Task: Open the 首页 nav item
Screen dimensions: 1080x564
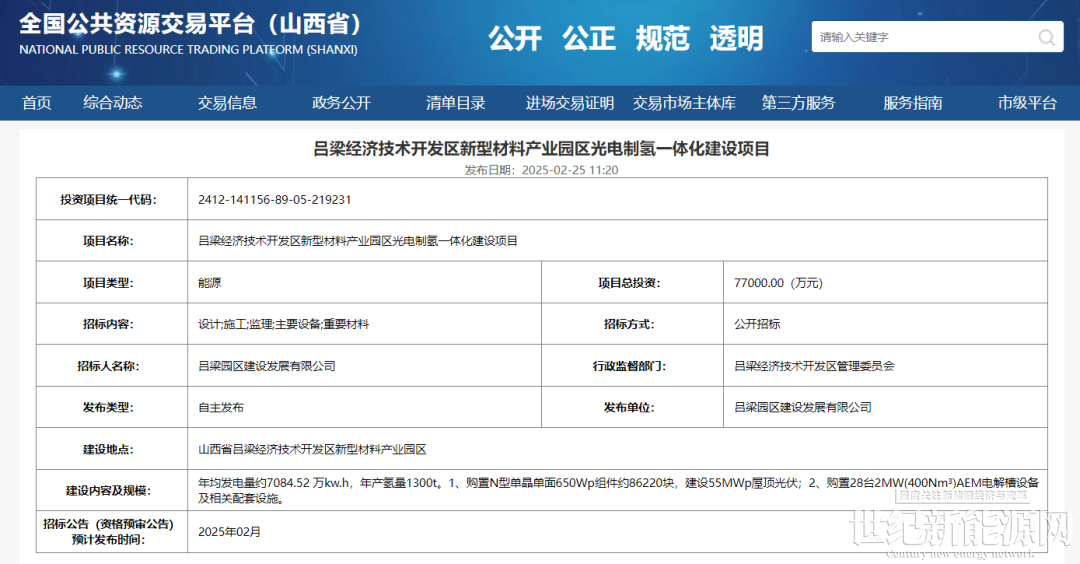Action: (37, 103)
